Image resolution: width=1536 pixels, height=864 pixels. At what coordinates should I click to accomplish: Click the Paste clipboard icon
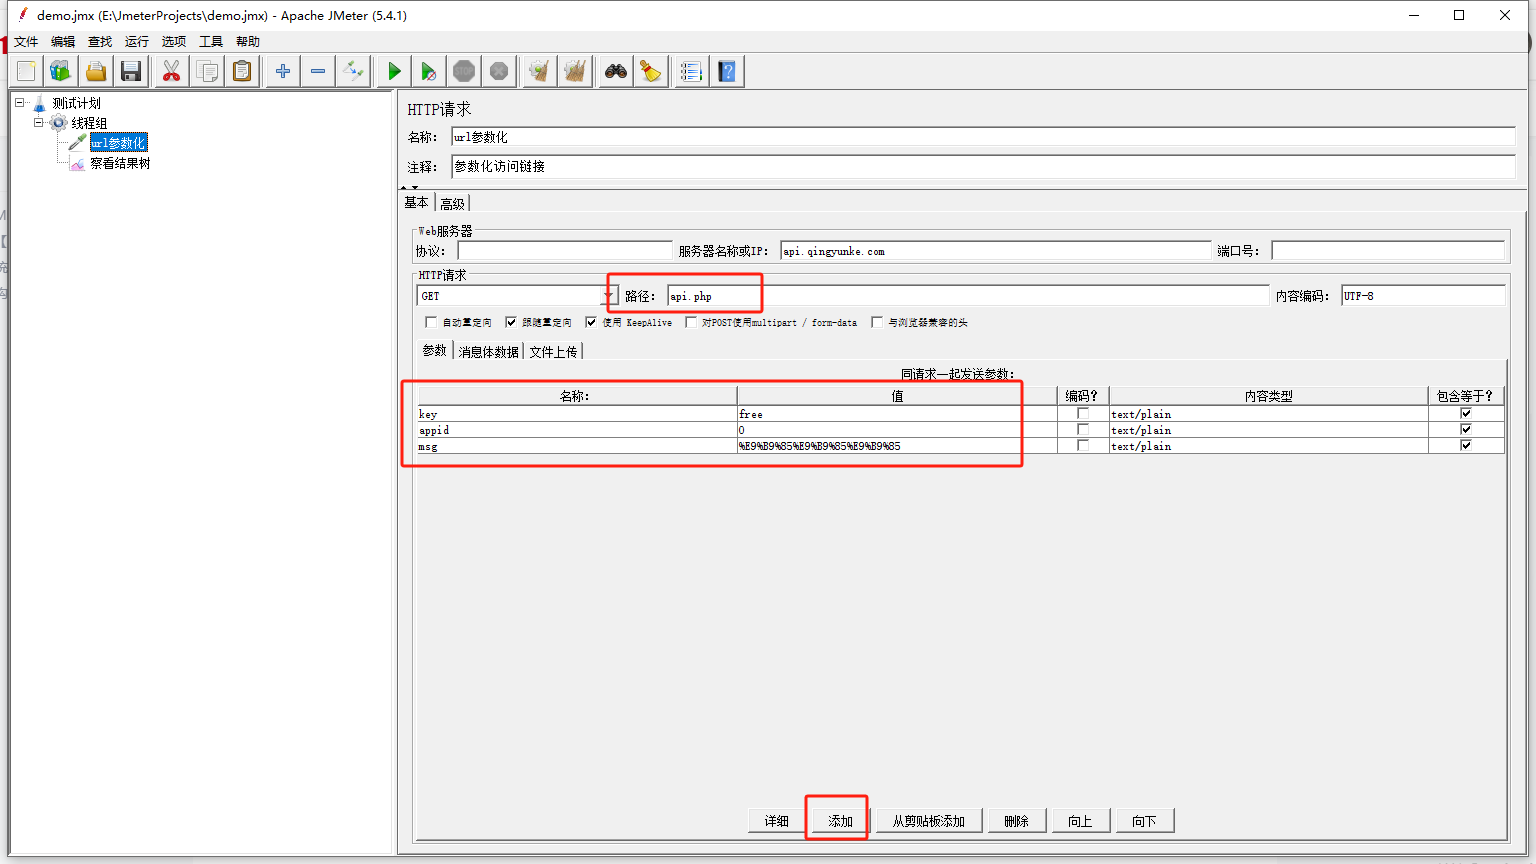click(242, 71)
